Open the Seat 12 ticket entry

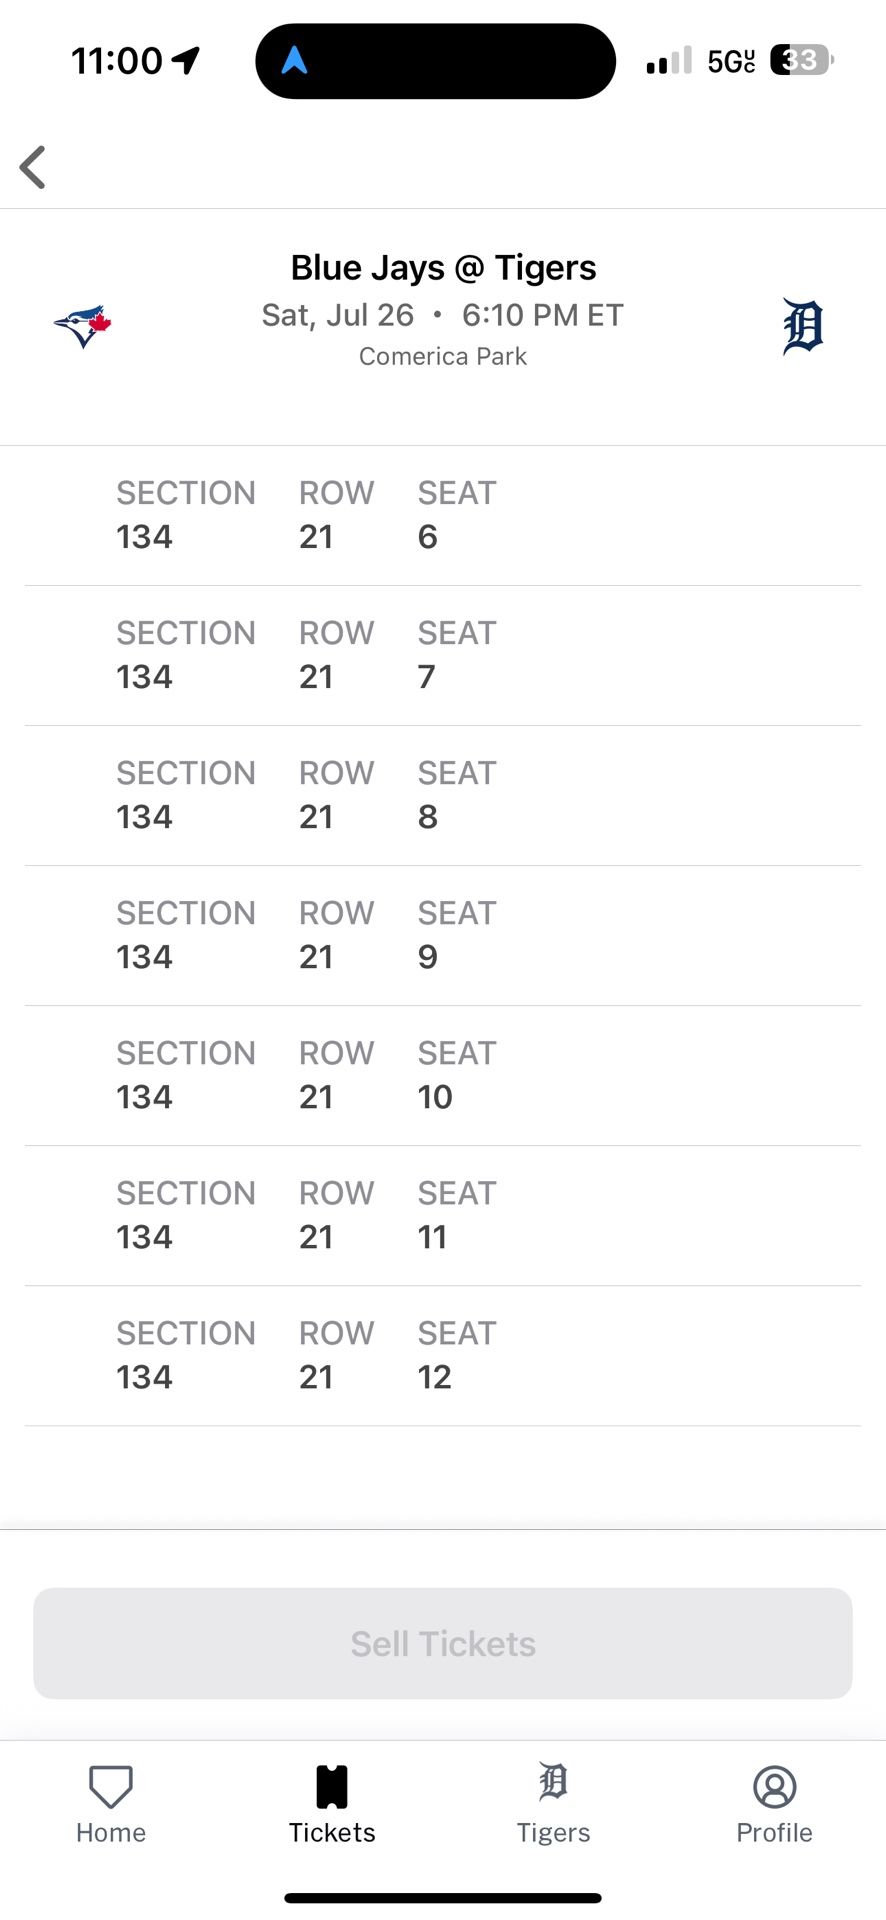(x=443, y=1355)
